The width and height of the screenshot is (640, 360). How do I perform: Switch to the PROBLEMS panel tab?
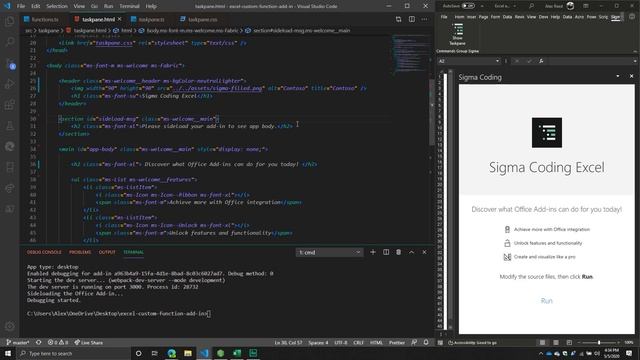point(80,252)
